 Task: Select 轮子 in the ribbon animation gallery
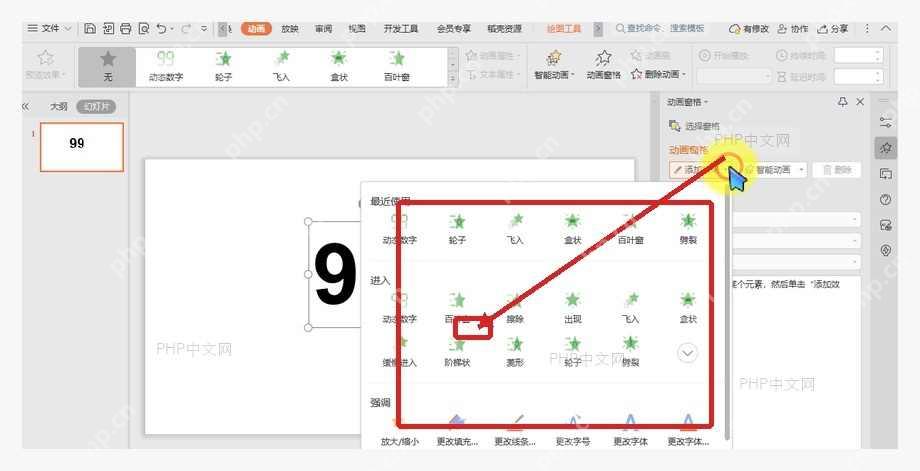coord(224,66)
